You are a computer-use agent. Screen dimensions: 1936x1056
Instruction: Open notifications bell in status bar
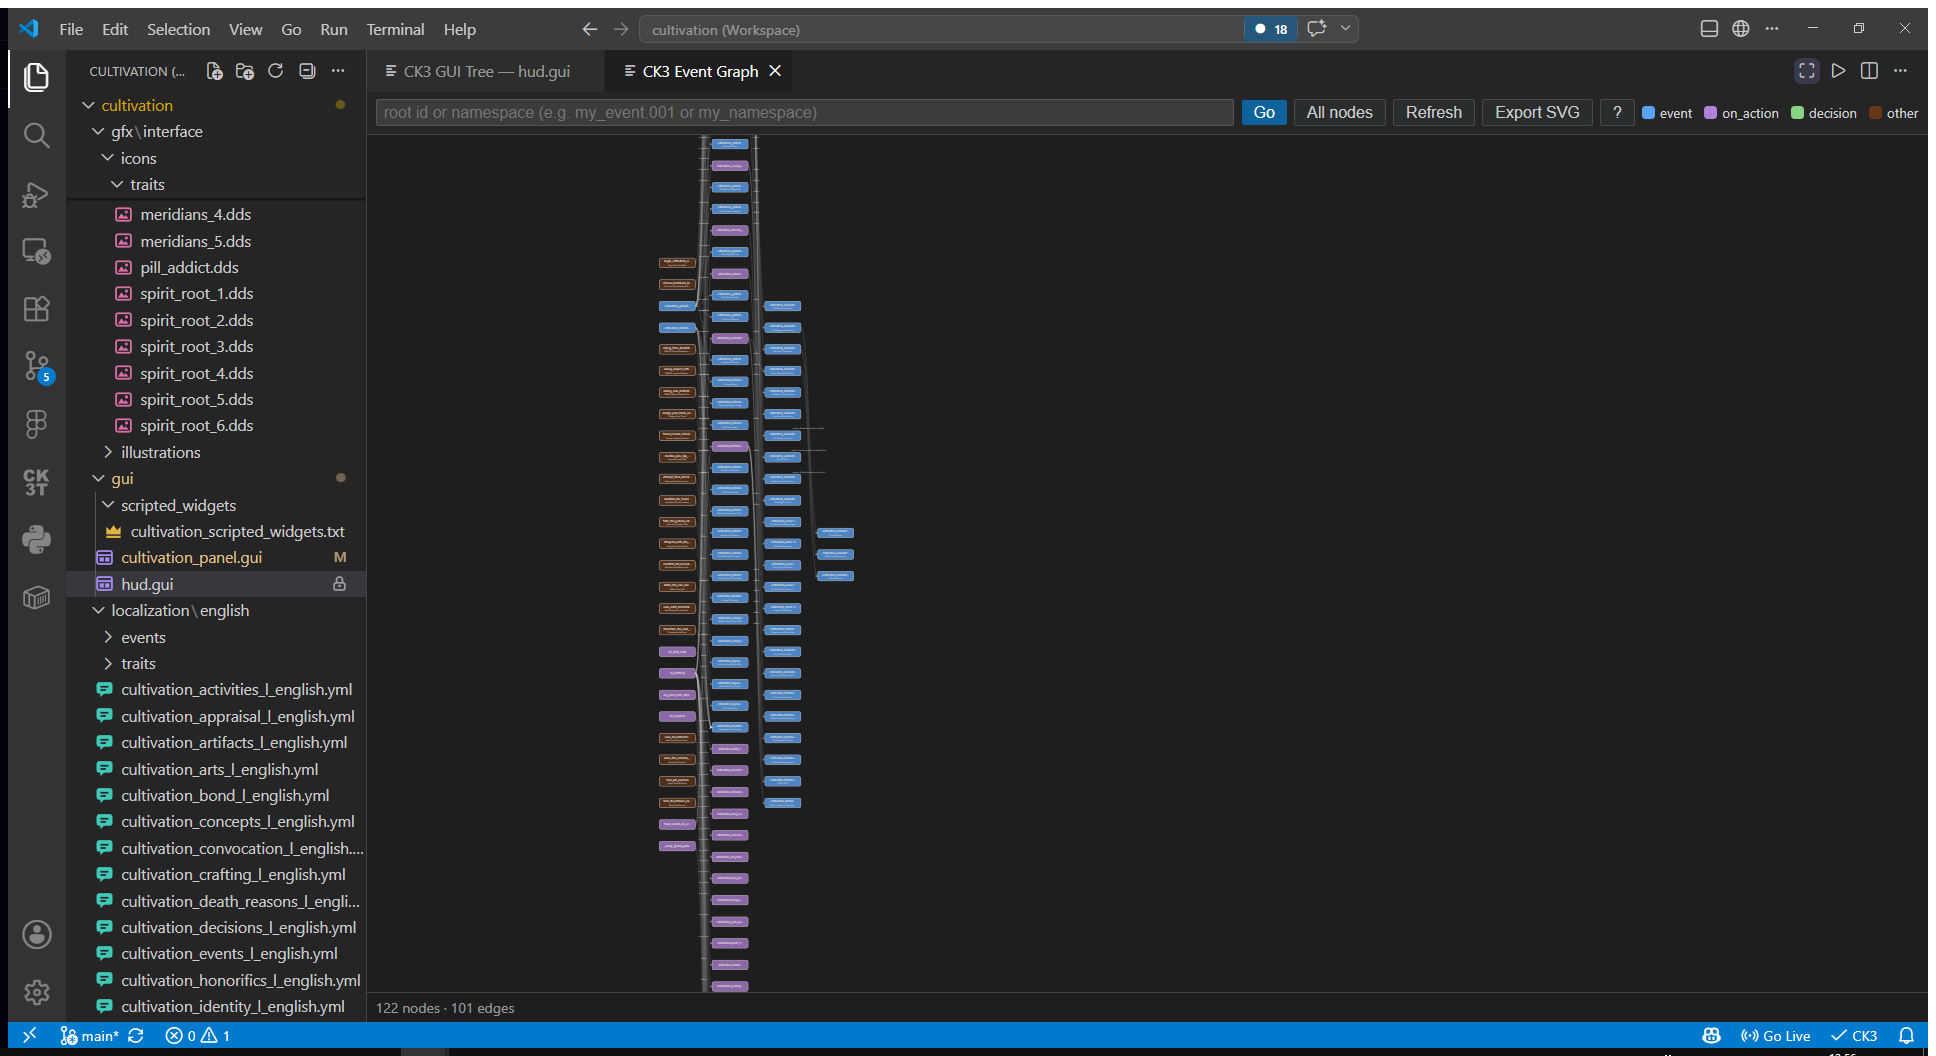1907,1036
